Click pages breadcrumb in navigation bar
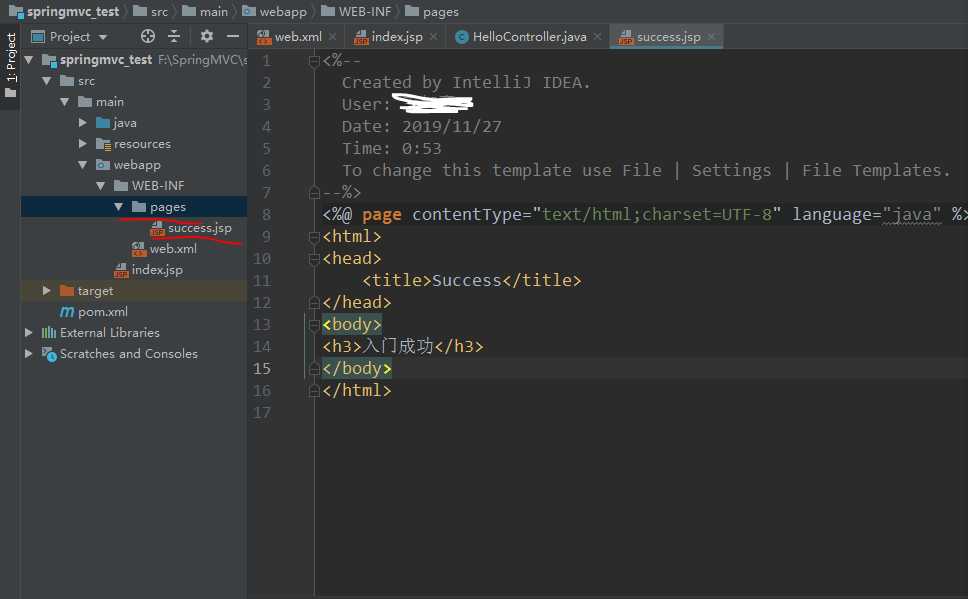The width and height of the screenshot is (968, 599). pyautogui.click(x=432, y=11)
